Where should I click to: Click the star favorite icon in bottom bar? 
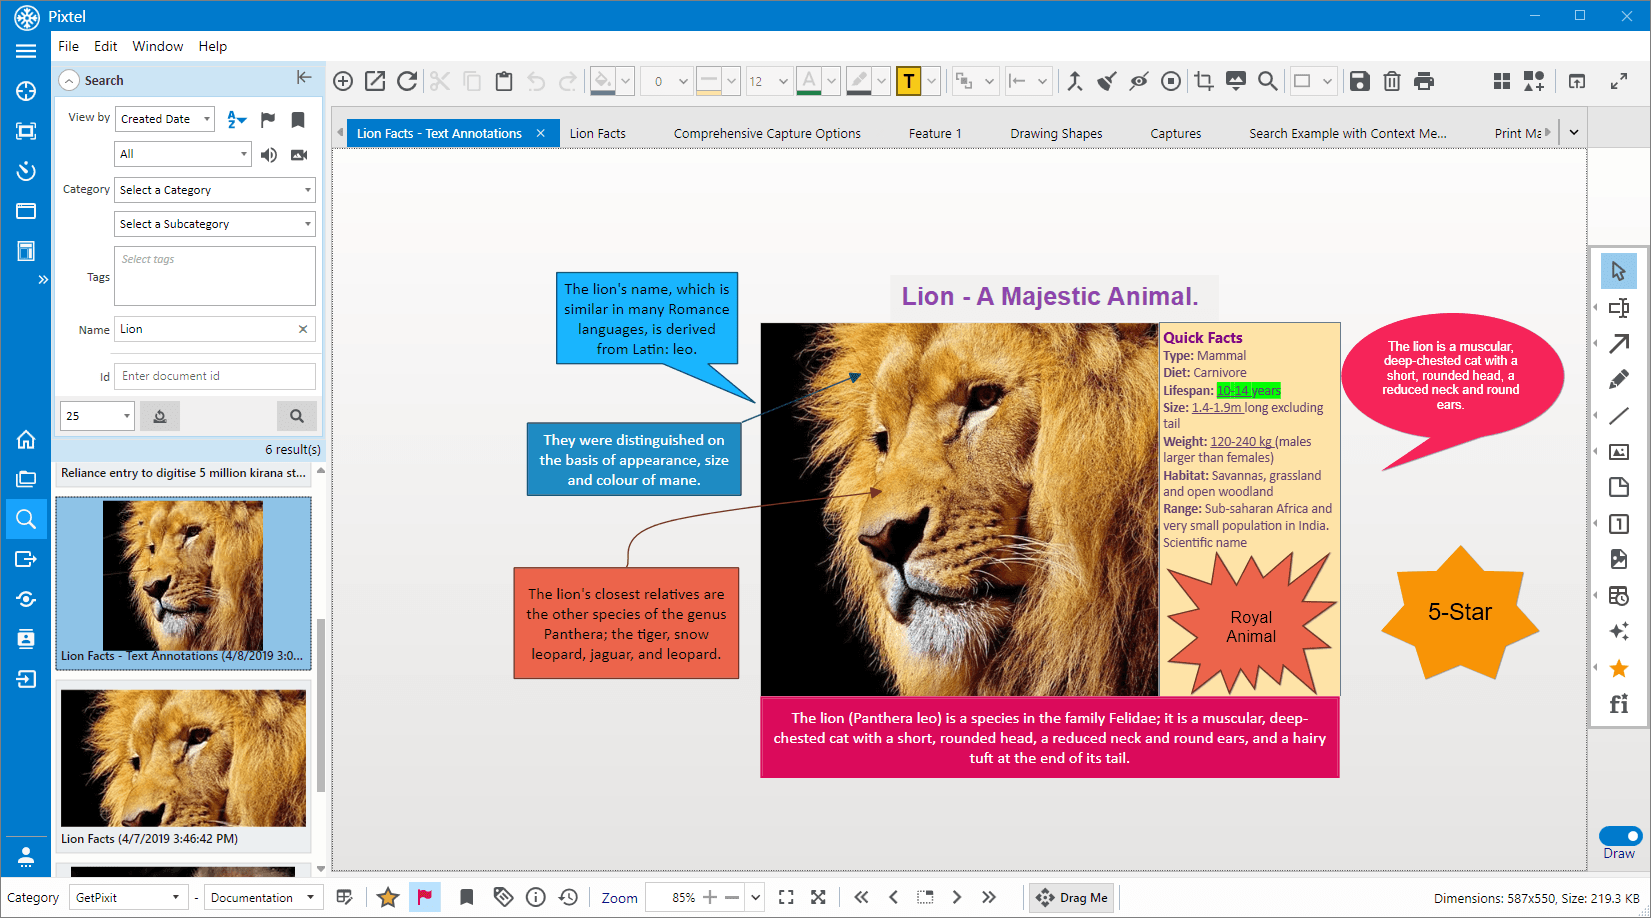click(388, 897)
